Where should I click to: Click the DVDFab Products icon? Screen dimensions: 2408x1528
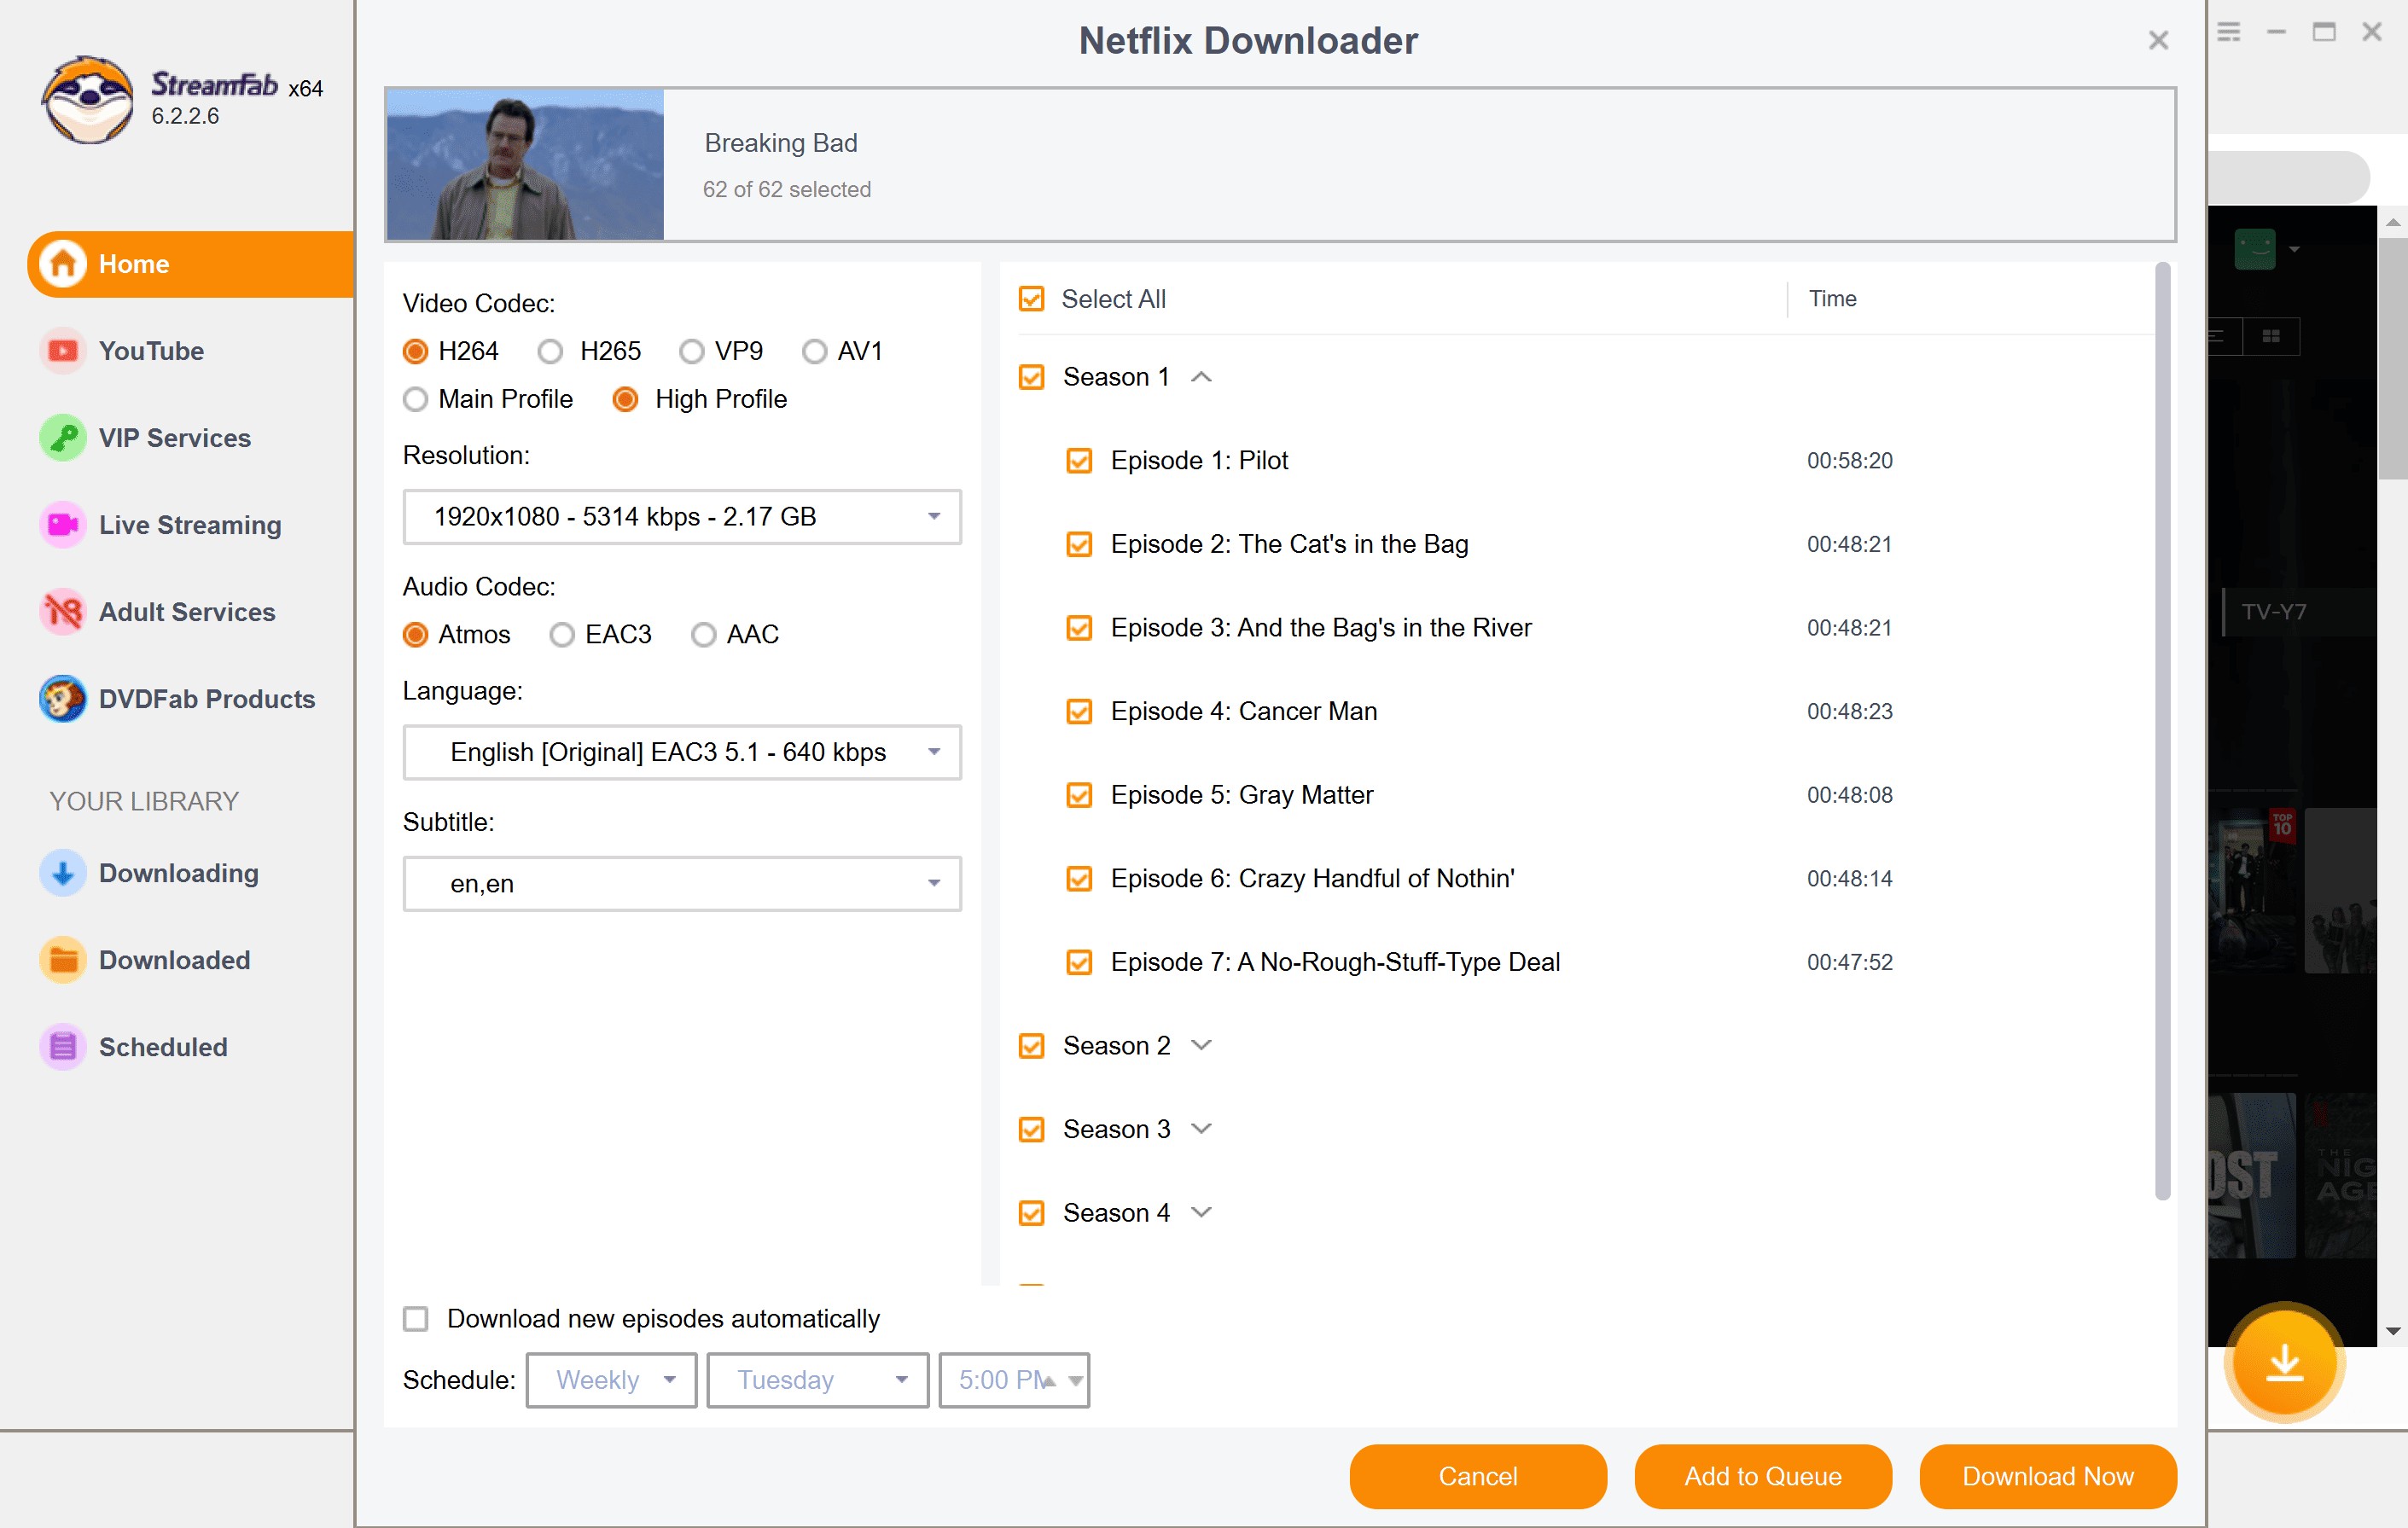click(x=63, y=699)
